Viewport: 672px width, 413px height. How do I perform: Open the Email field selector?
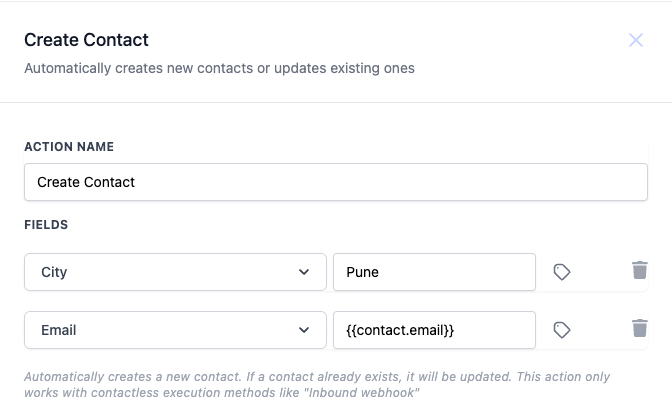click(x=175, y=330)
